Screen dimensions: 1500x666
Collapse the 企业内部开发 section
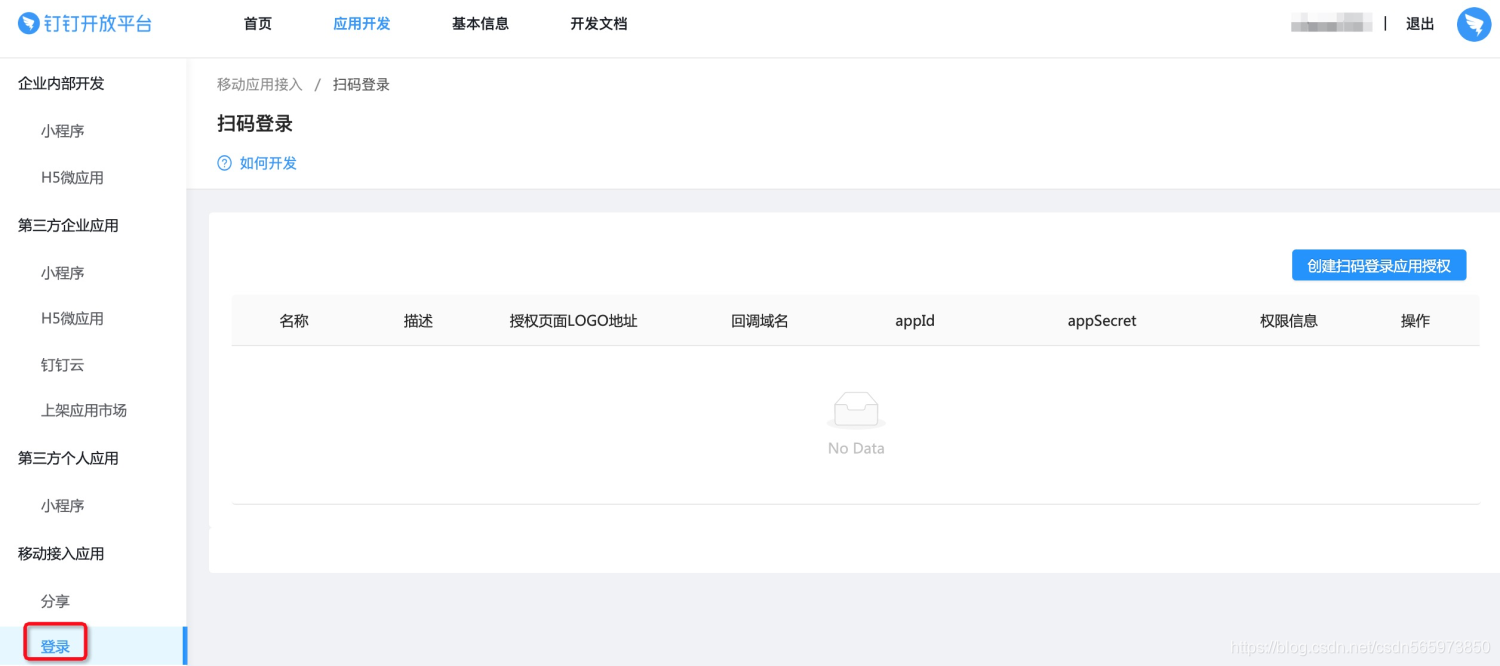coord(60,83)
